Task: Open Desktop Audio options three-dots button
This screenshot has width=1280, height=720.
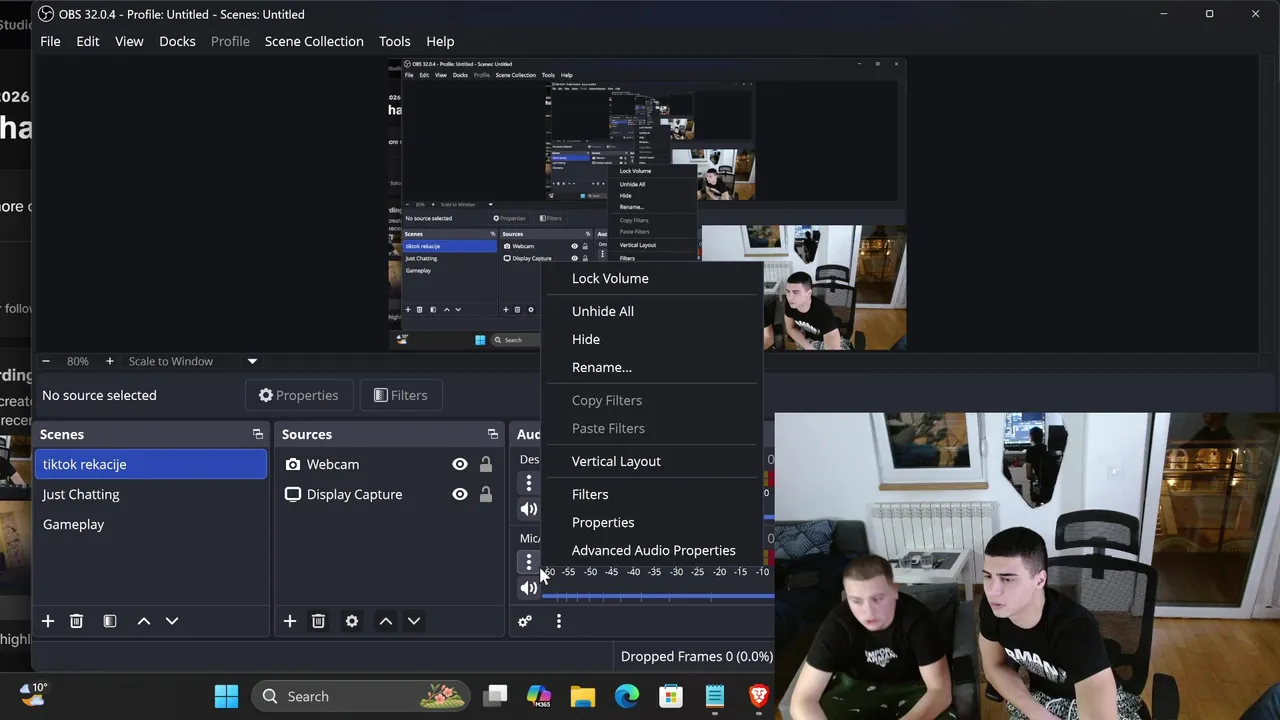Action: (x=529, y=483)
